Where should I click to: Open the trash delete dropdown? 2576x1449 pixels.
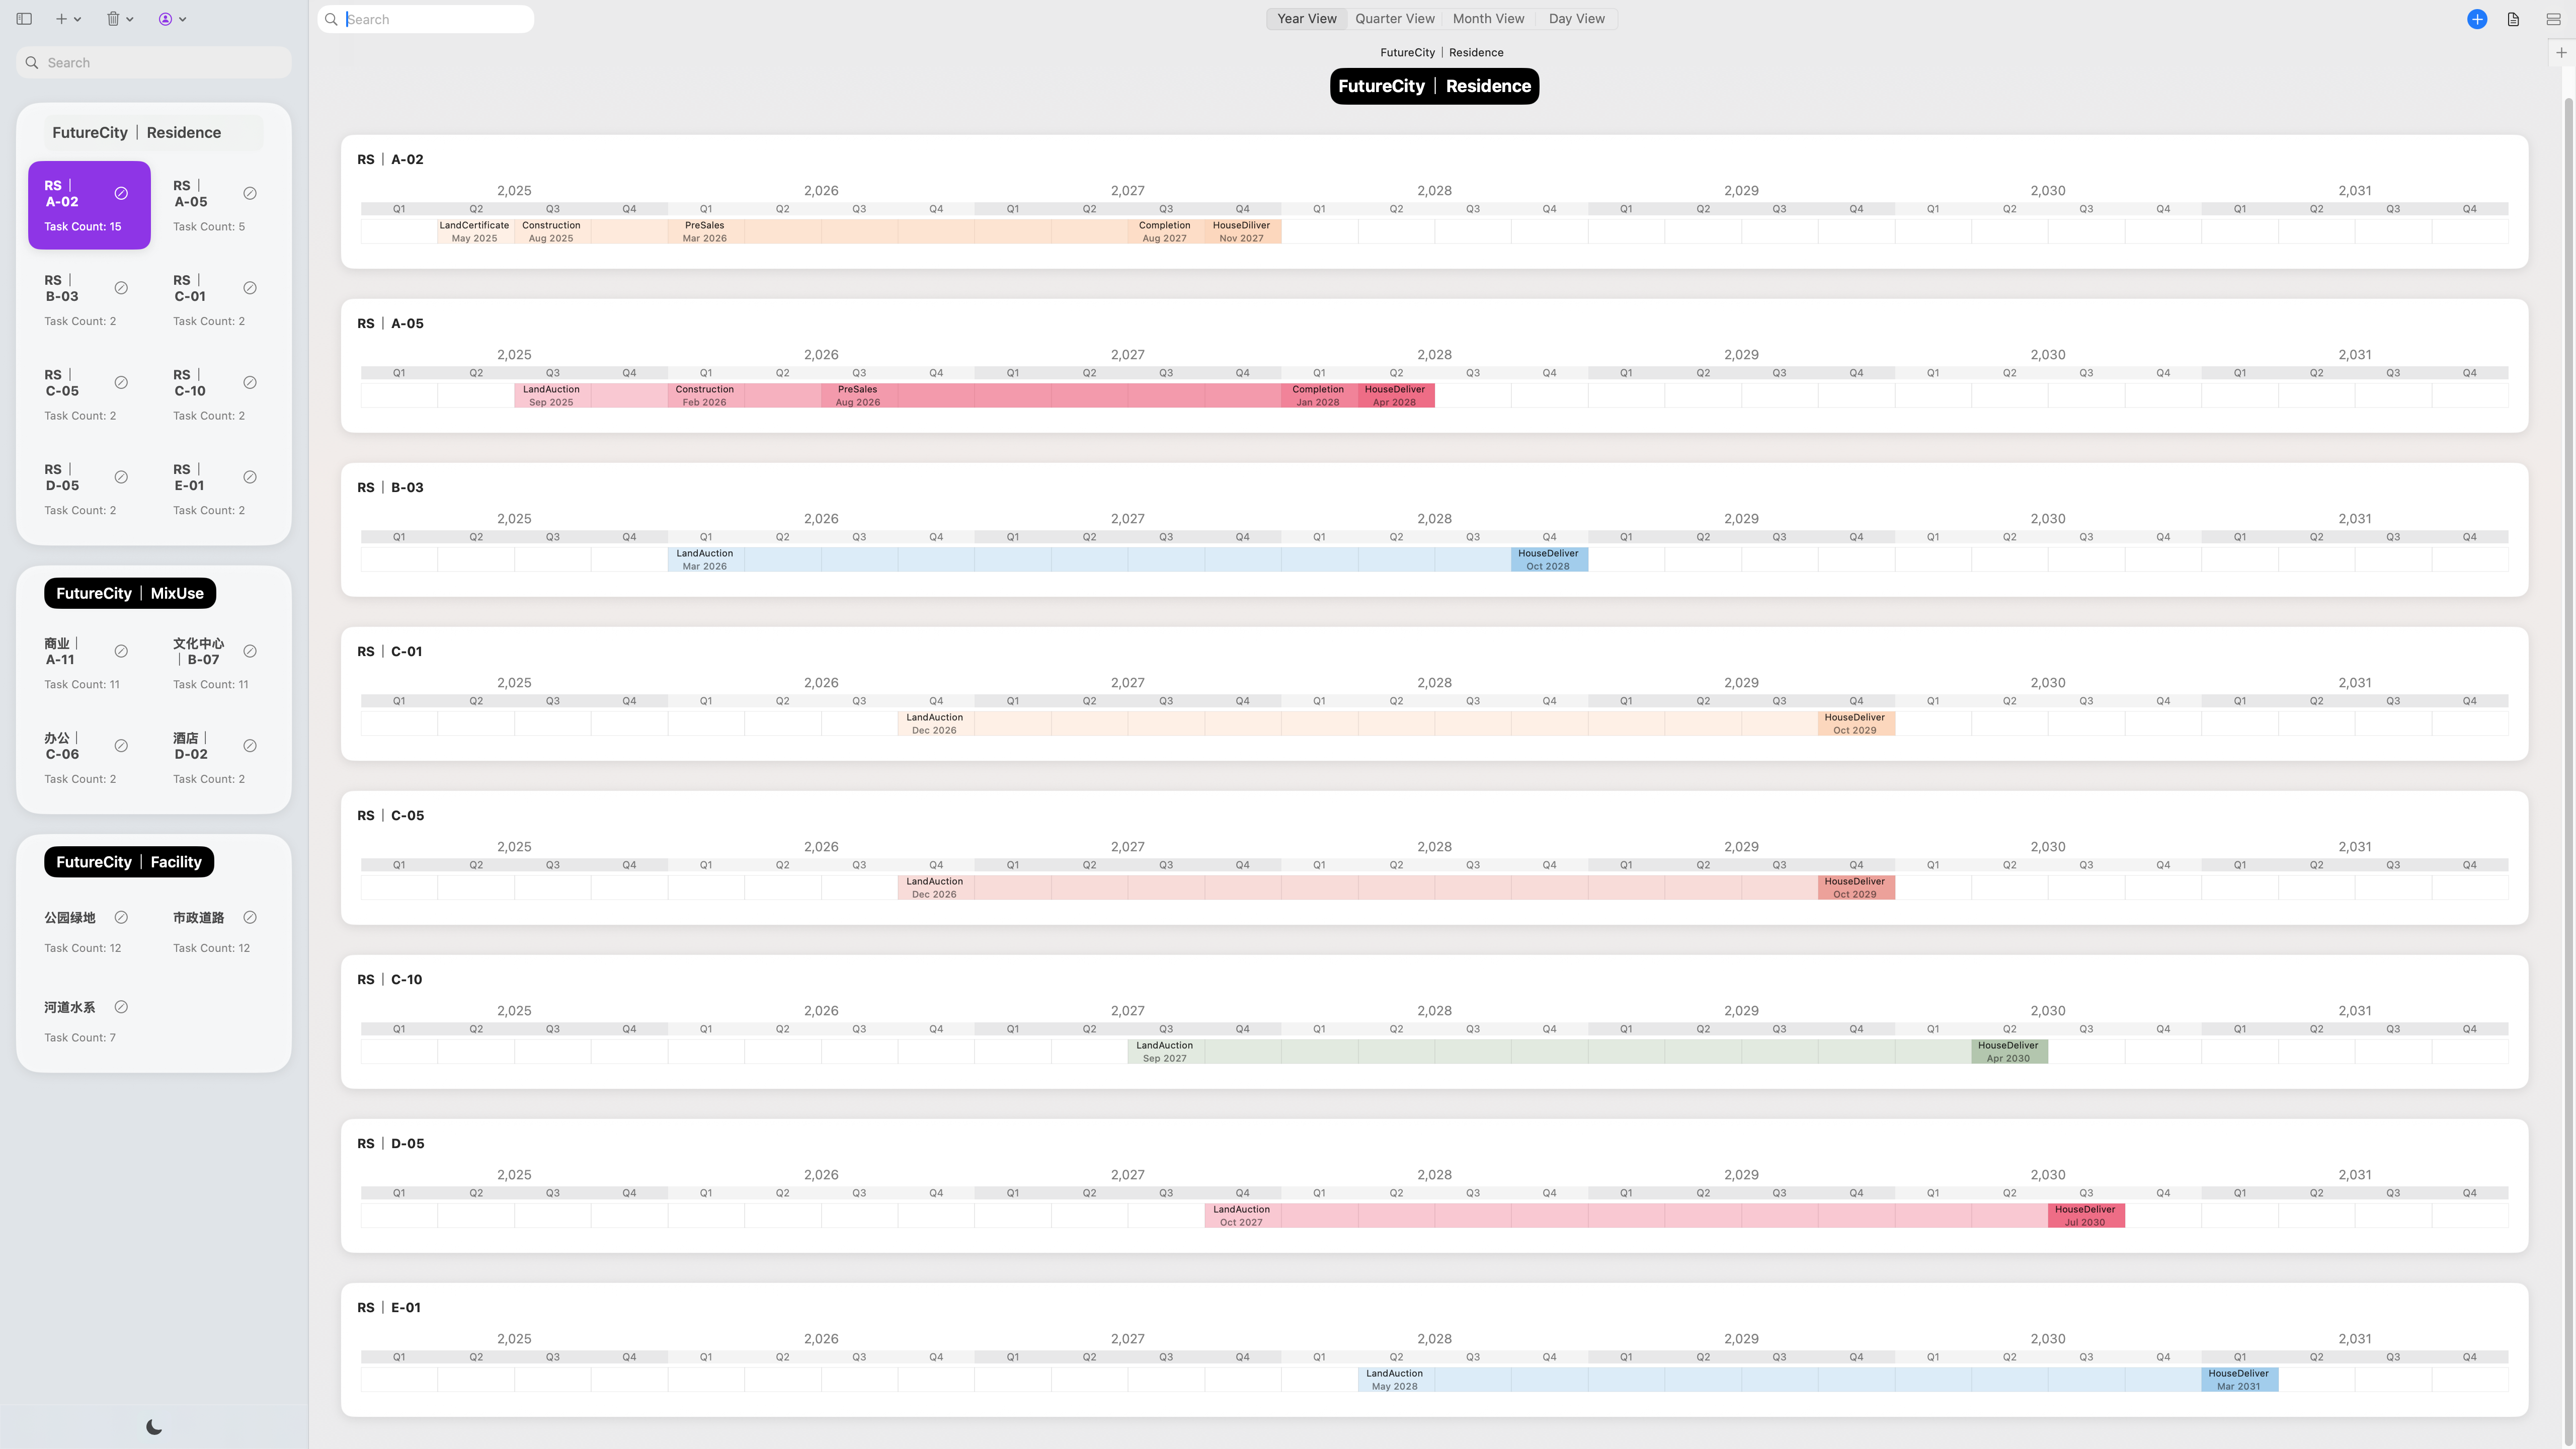tap(119, 19)
